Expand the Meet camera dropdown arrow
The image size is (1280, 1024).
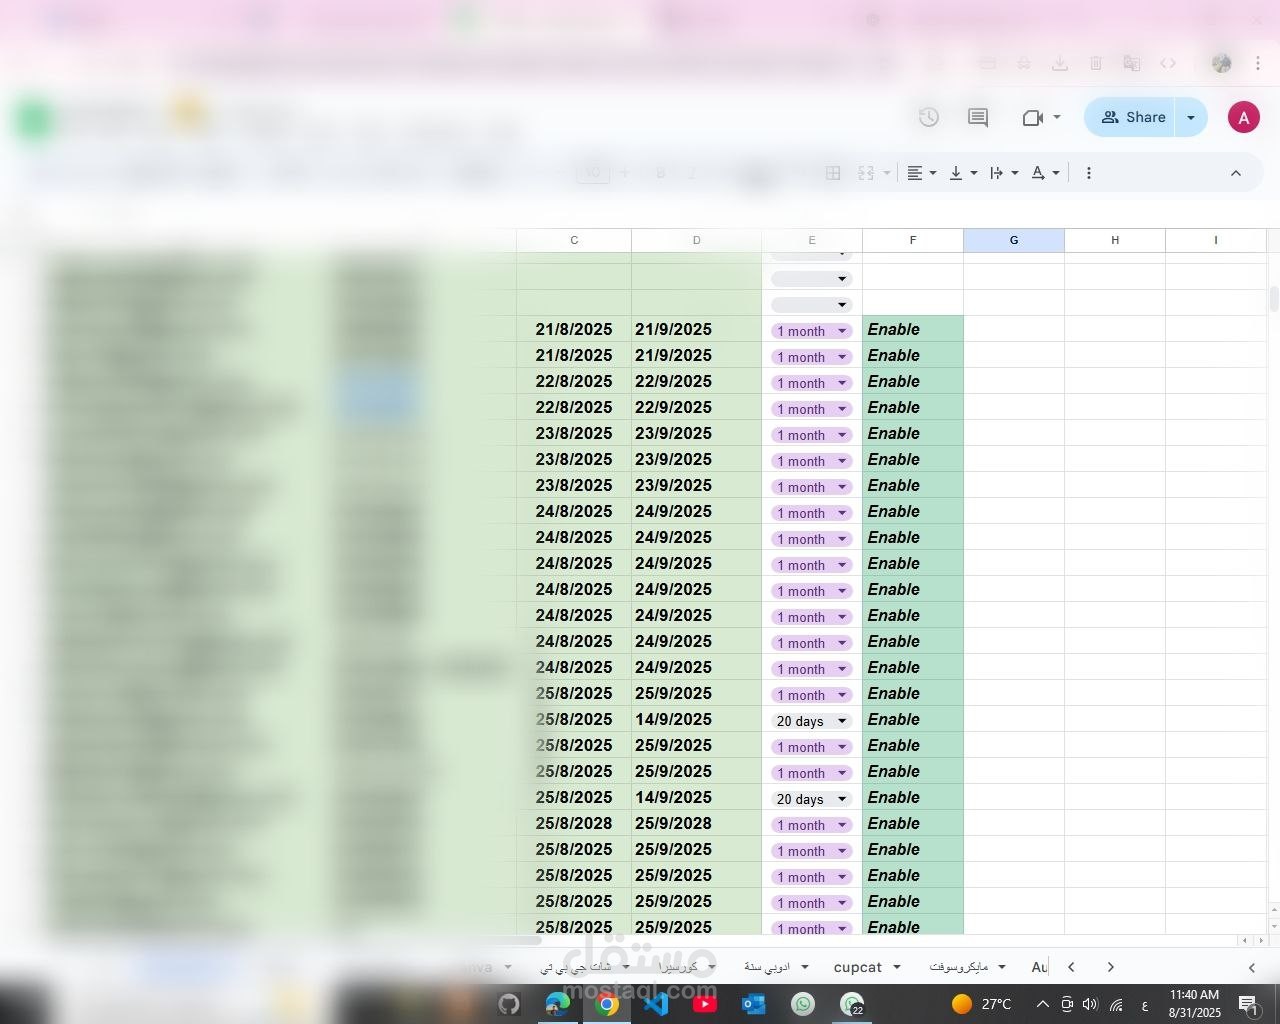(1057, 117)
